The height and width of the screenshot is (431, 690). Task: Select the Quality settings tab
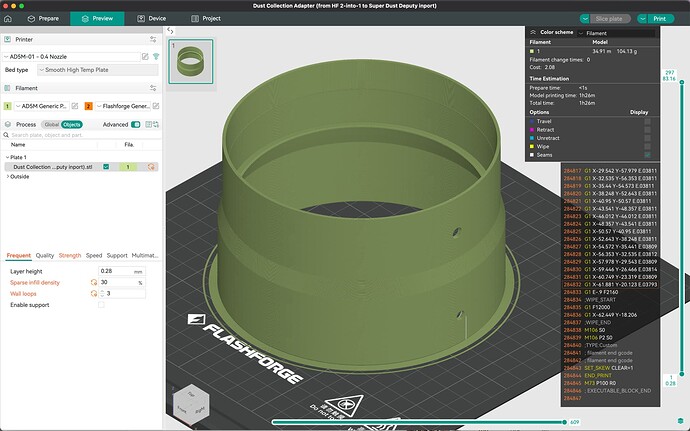[45, 255]
